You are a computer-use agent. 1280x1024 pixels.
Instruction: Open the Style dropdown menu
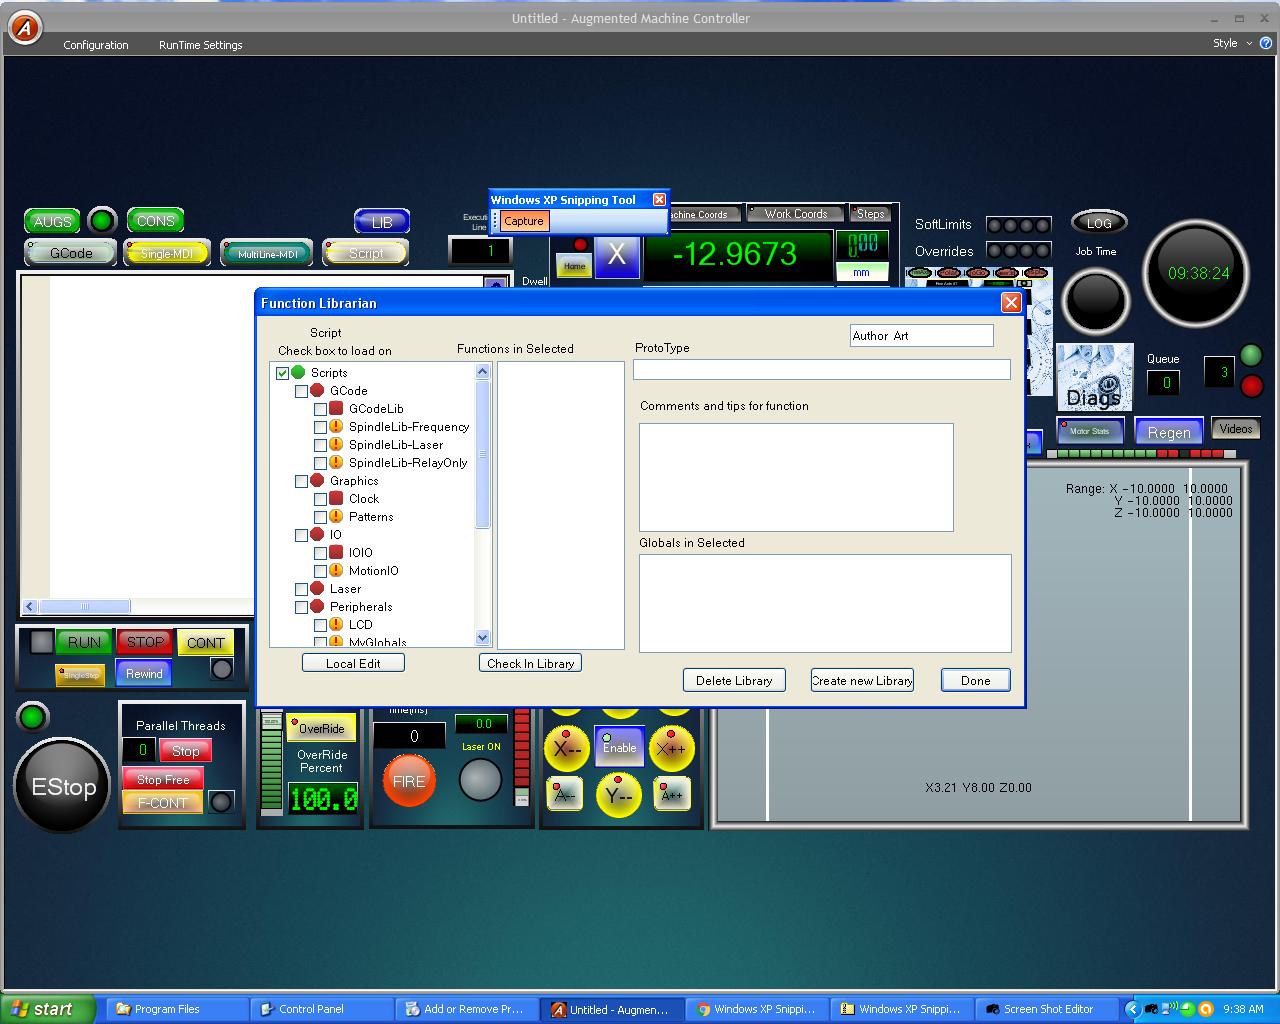click(x=1231, y=44)
